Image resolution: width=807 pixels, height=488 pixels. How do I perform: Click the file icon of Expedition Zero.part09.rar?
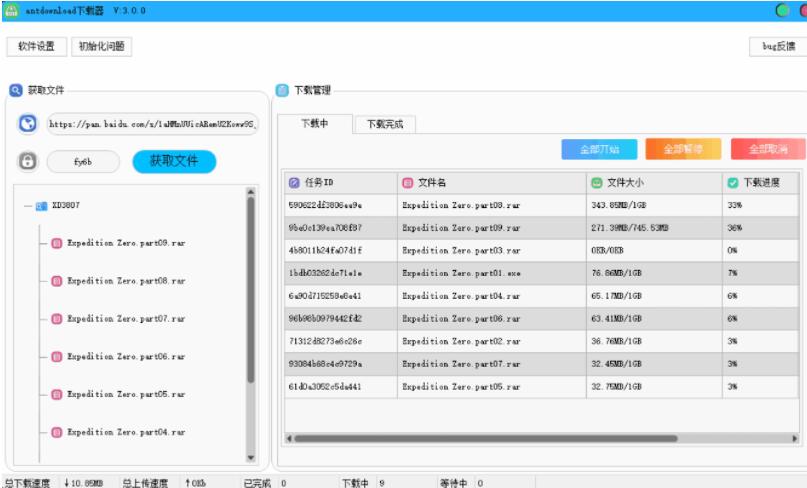(57, 243)
